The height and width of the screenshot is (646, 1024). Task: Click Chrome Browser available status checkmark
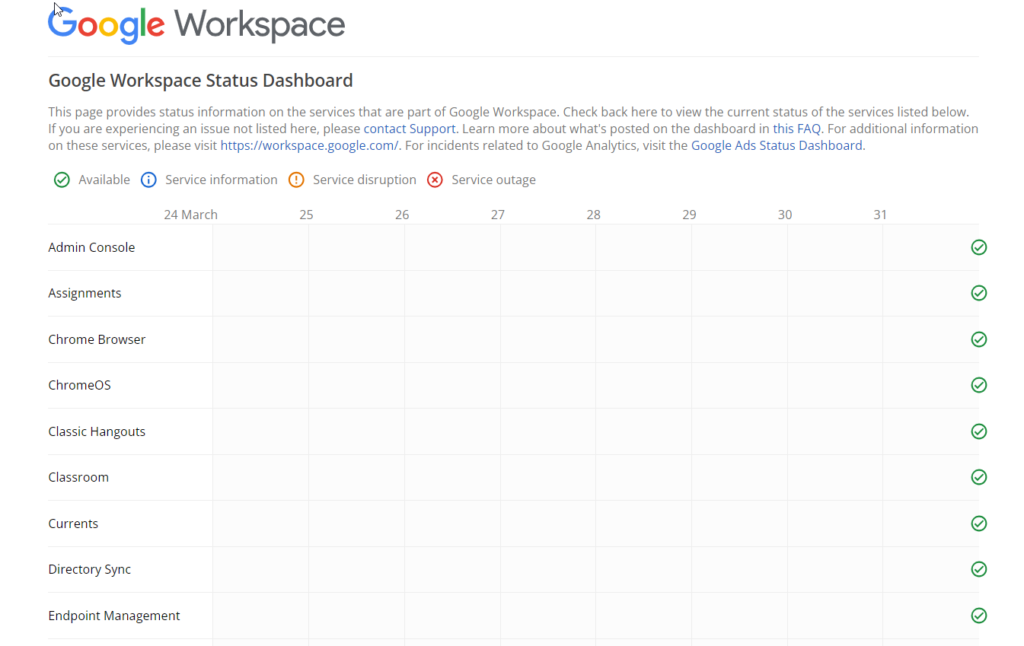(978, 340)
